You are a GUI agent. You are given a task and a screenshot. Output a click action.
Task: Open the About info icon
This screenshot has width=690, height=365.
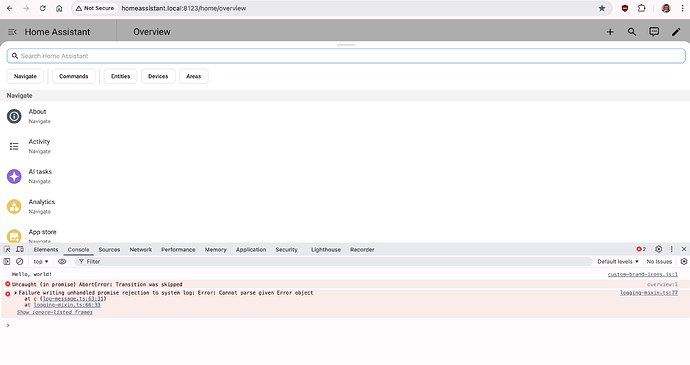tap(14, 116)
